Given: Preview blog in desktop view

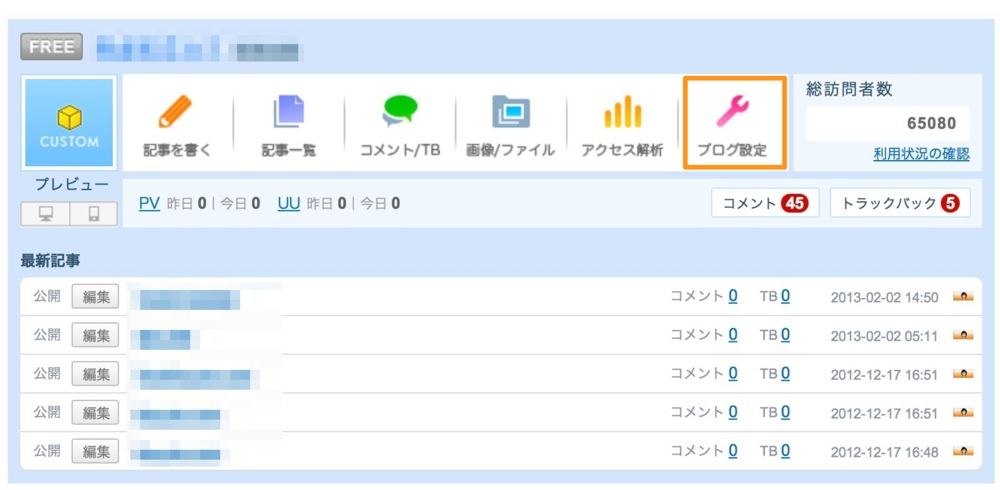Looking at the screenshot, I should pyautogui.click(x=45, y=214).
